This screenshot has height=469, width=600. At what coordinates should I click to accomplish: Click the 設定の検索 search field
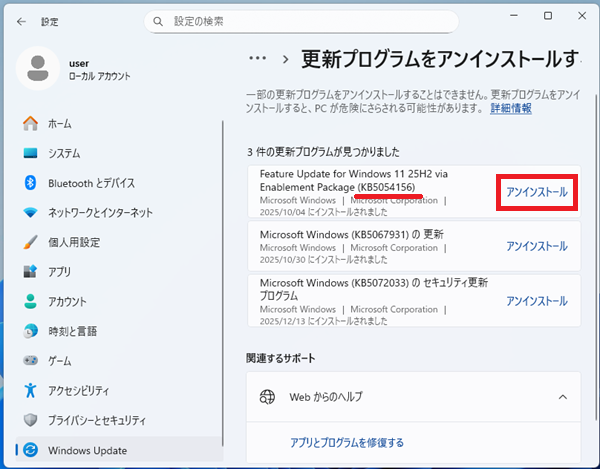300,21
